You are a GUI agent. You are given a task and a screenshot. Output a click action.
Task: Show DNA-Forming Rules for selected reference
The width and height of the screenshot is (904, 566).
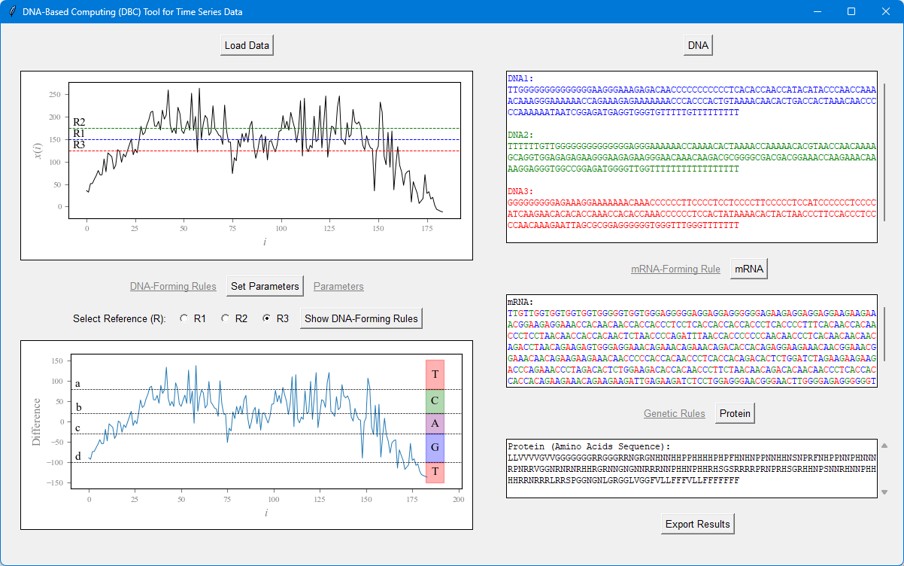tap(361, 319)
